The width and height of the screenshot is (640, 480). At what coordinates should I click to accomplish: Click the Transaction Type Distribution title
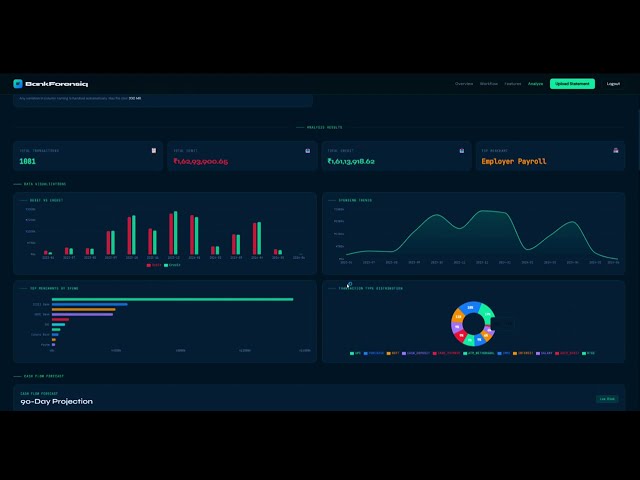370,289
